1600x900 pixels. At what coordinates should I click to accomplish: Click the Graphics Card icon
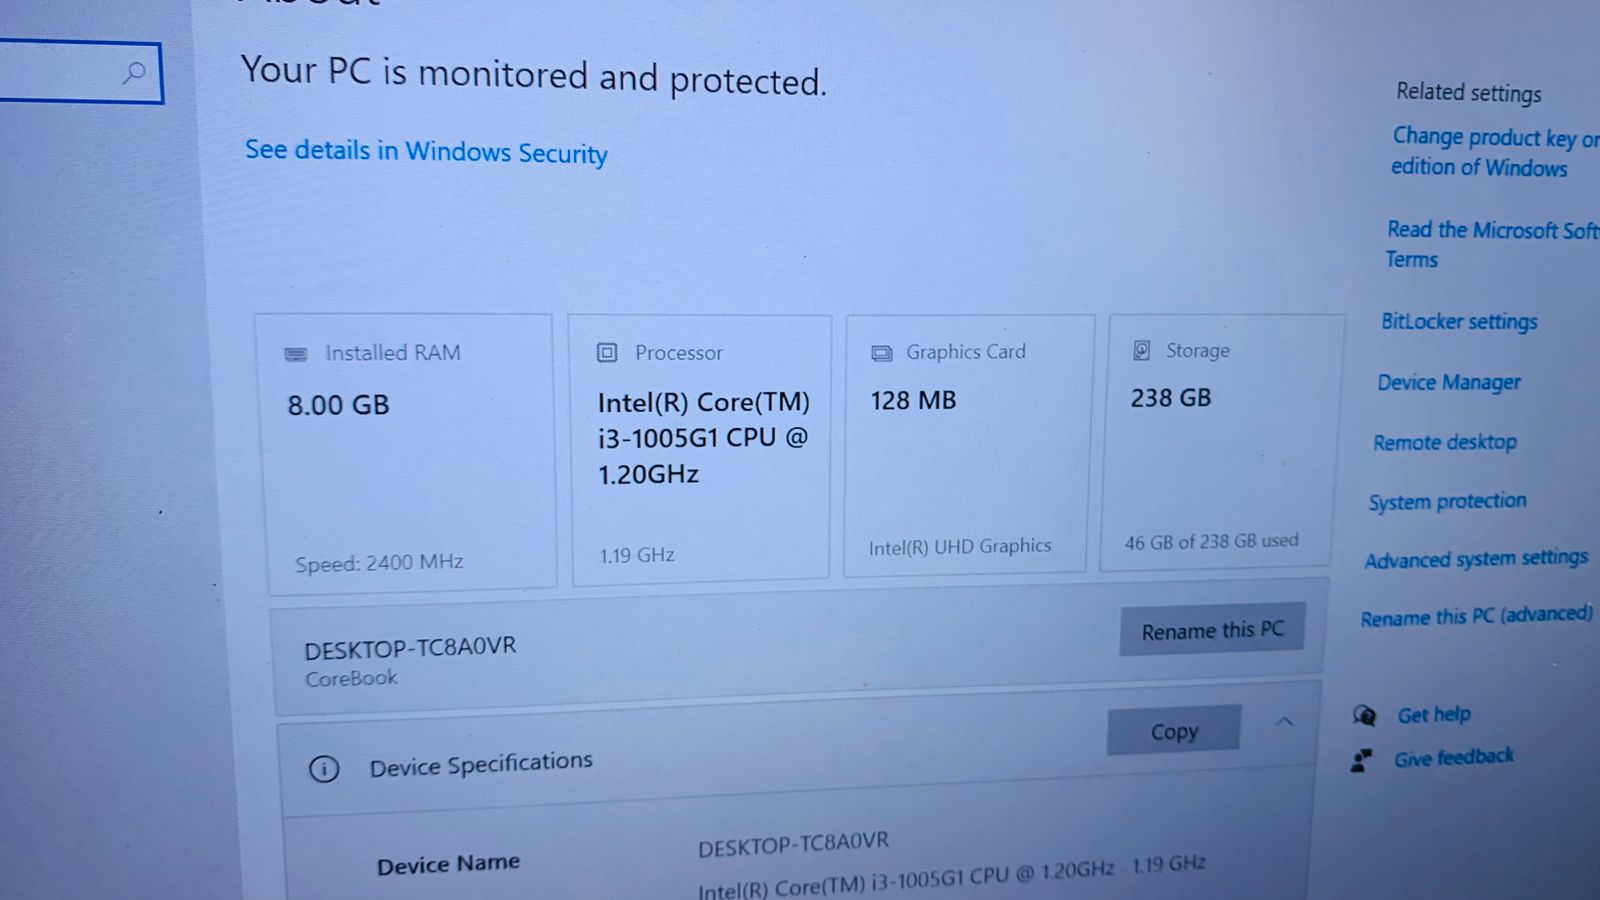pos(881,353)
